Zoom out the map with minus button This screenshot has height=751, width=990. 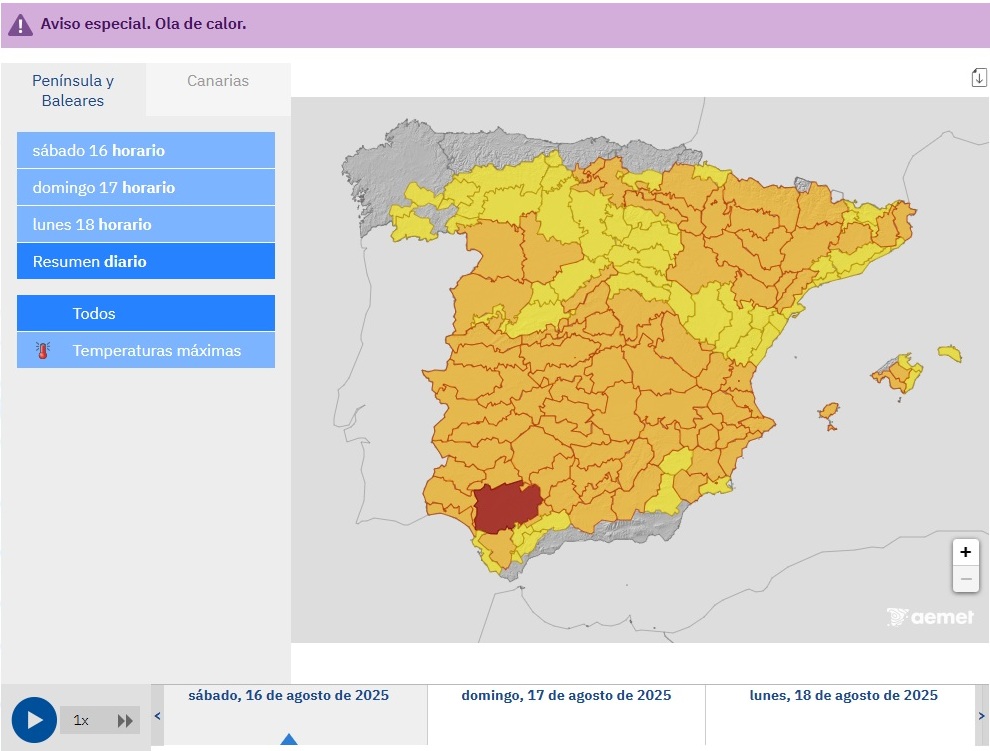click(965, 579)
